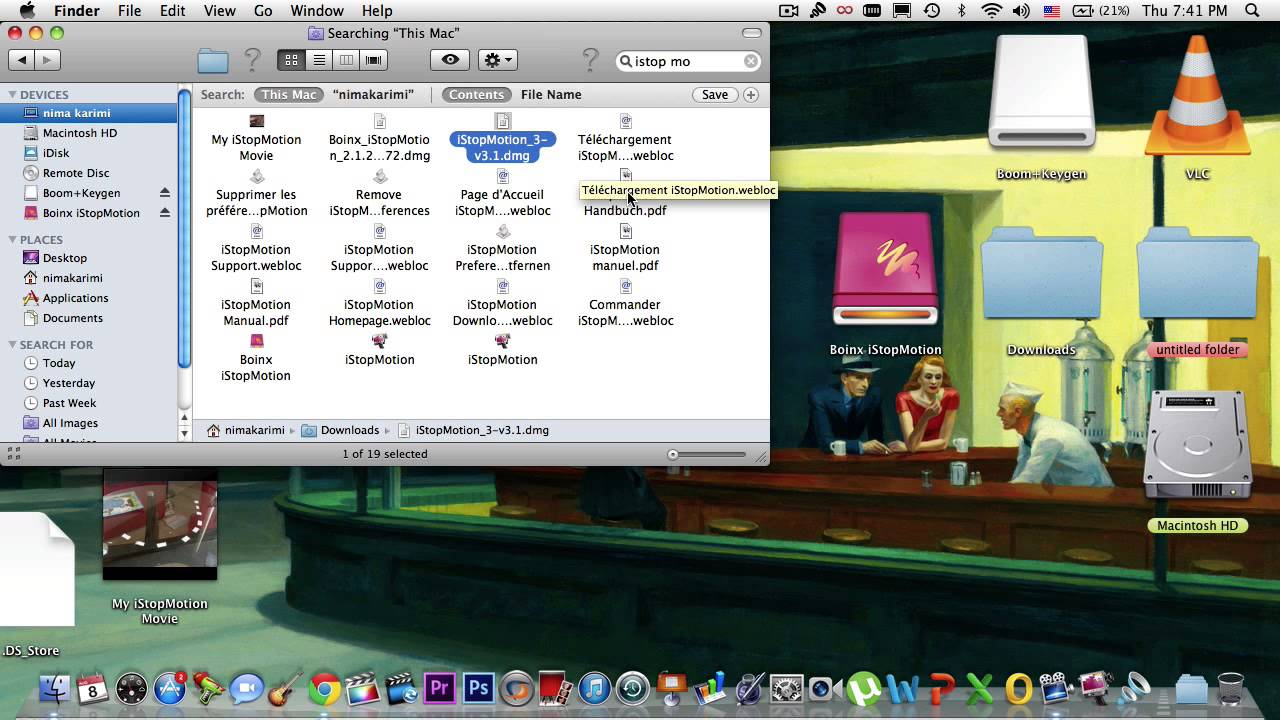Set search scope to This Mac

click(x=289, y=95)
